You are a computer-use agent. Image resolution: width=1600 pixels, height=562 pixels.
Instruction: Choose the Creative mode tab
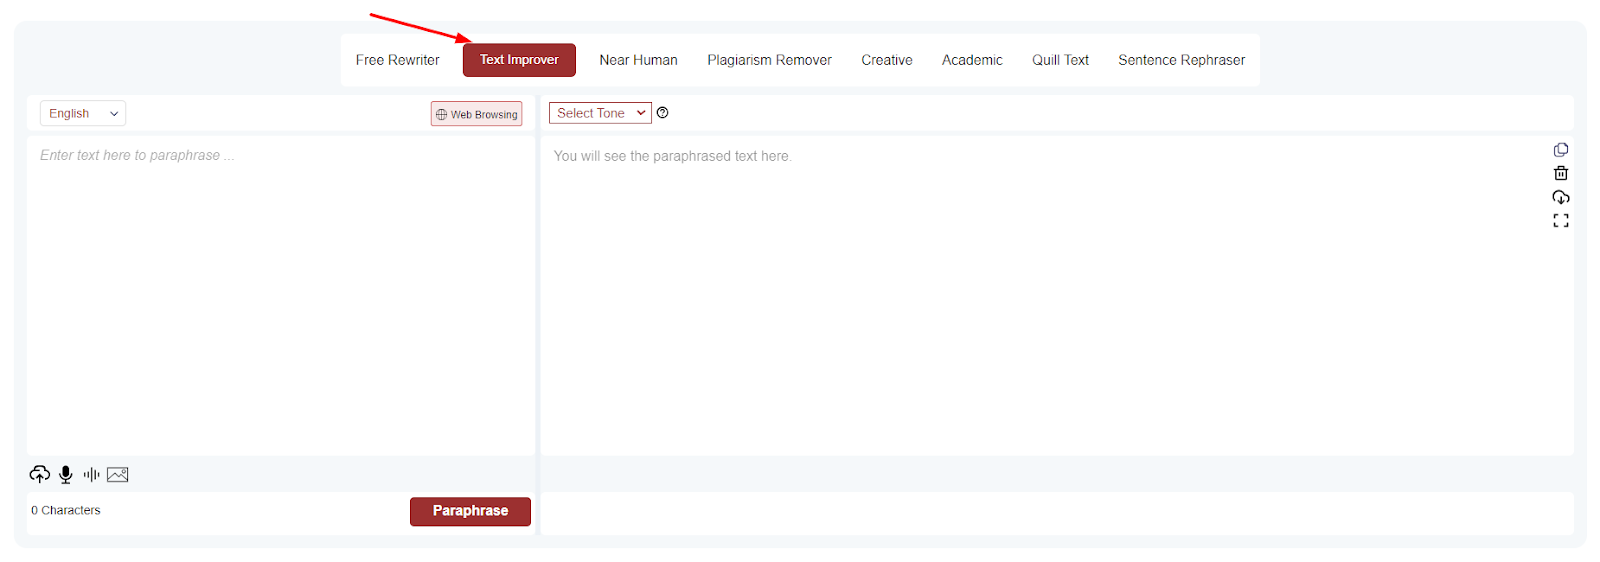coord(886,60)
